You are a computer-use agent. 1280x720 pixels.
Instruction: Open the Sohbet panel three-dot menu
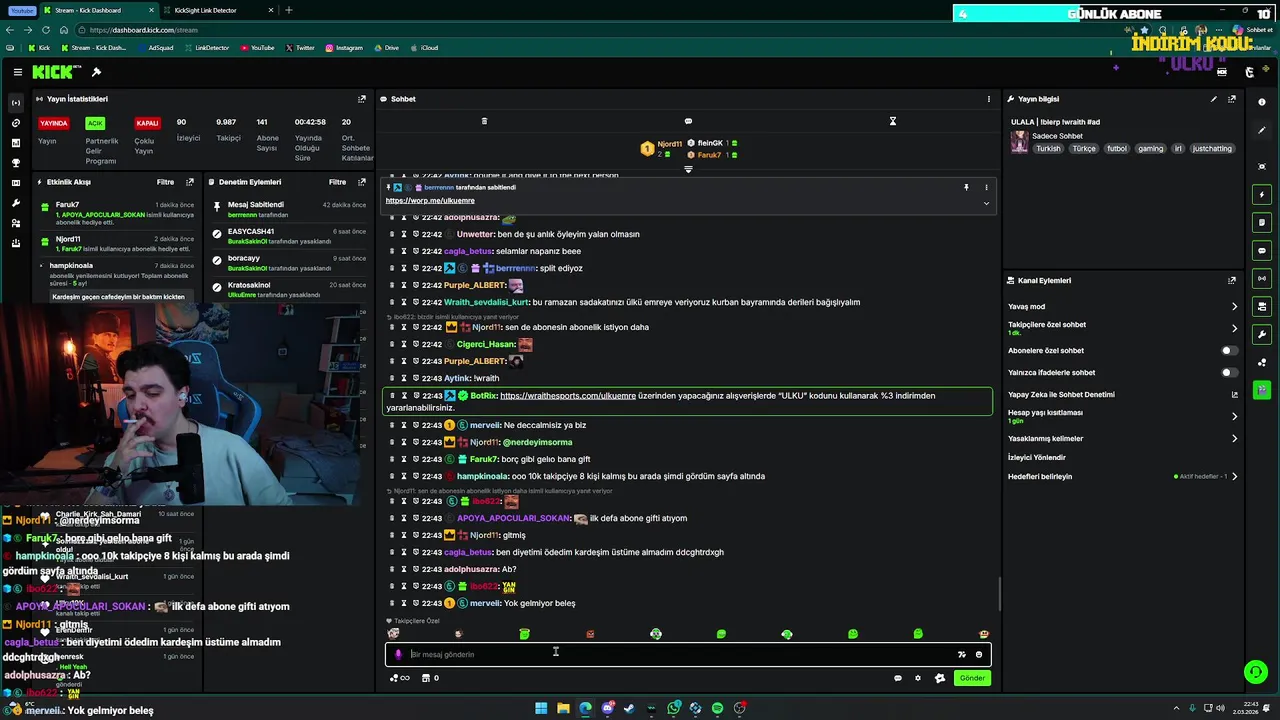(989, 99)
